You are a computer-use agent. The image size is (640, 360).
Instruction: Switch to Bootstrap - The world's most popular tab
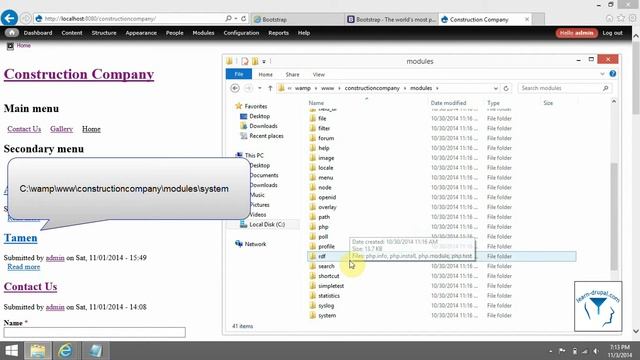pos(391,19)
